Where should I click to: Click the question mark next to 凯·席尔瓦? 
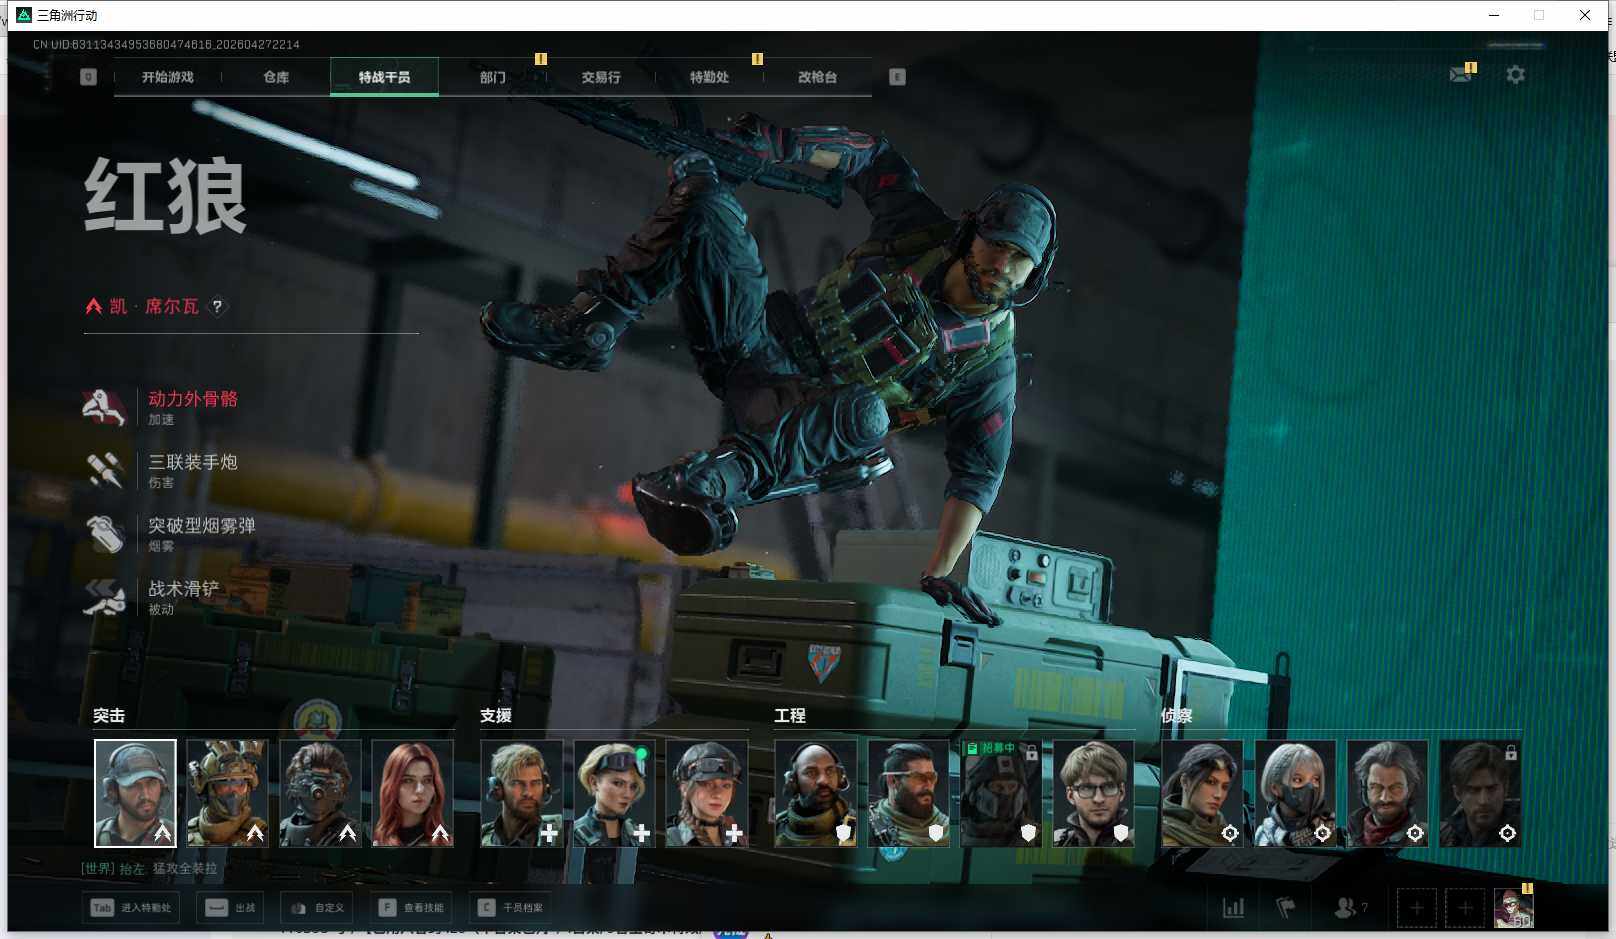217,307
